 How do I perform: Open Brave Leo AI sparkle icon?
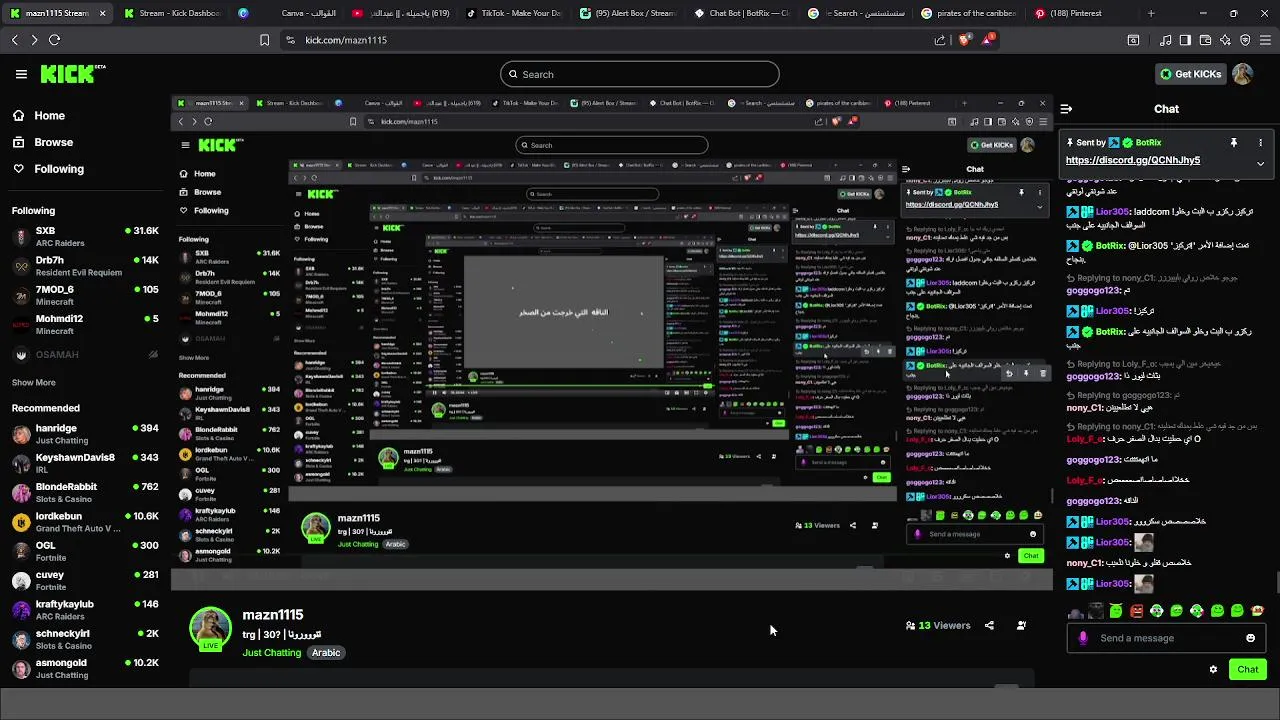[x=1225, y=40]
